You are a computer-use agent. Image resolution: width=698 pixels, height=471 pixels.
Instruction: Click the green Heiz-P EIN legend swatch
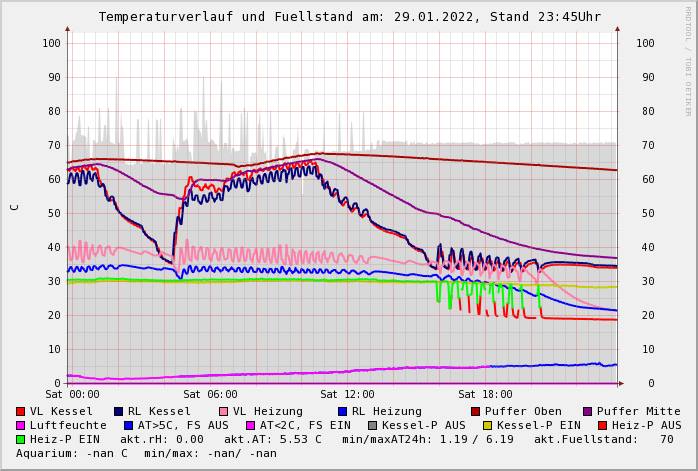tap(21, 440)
